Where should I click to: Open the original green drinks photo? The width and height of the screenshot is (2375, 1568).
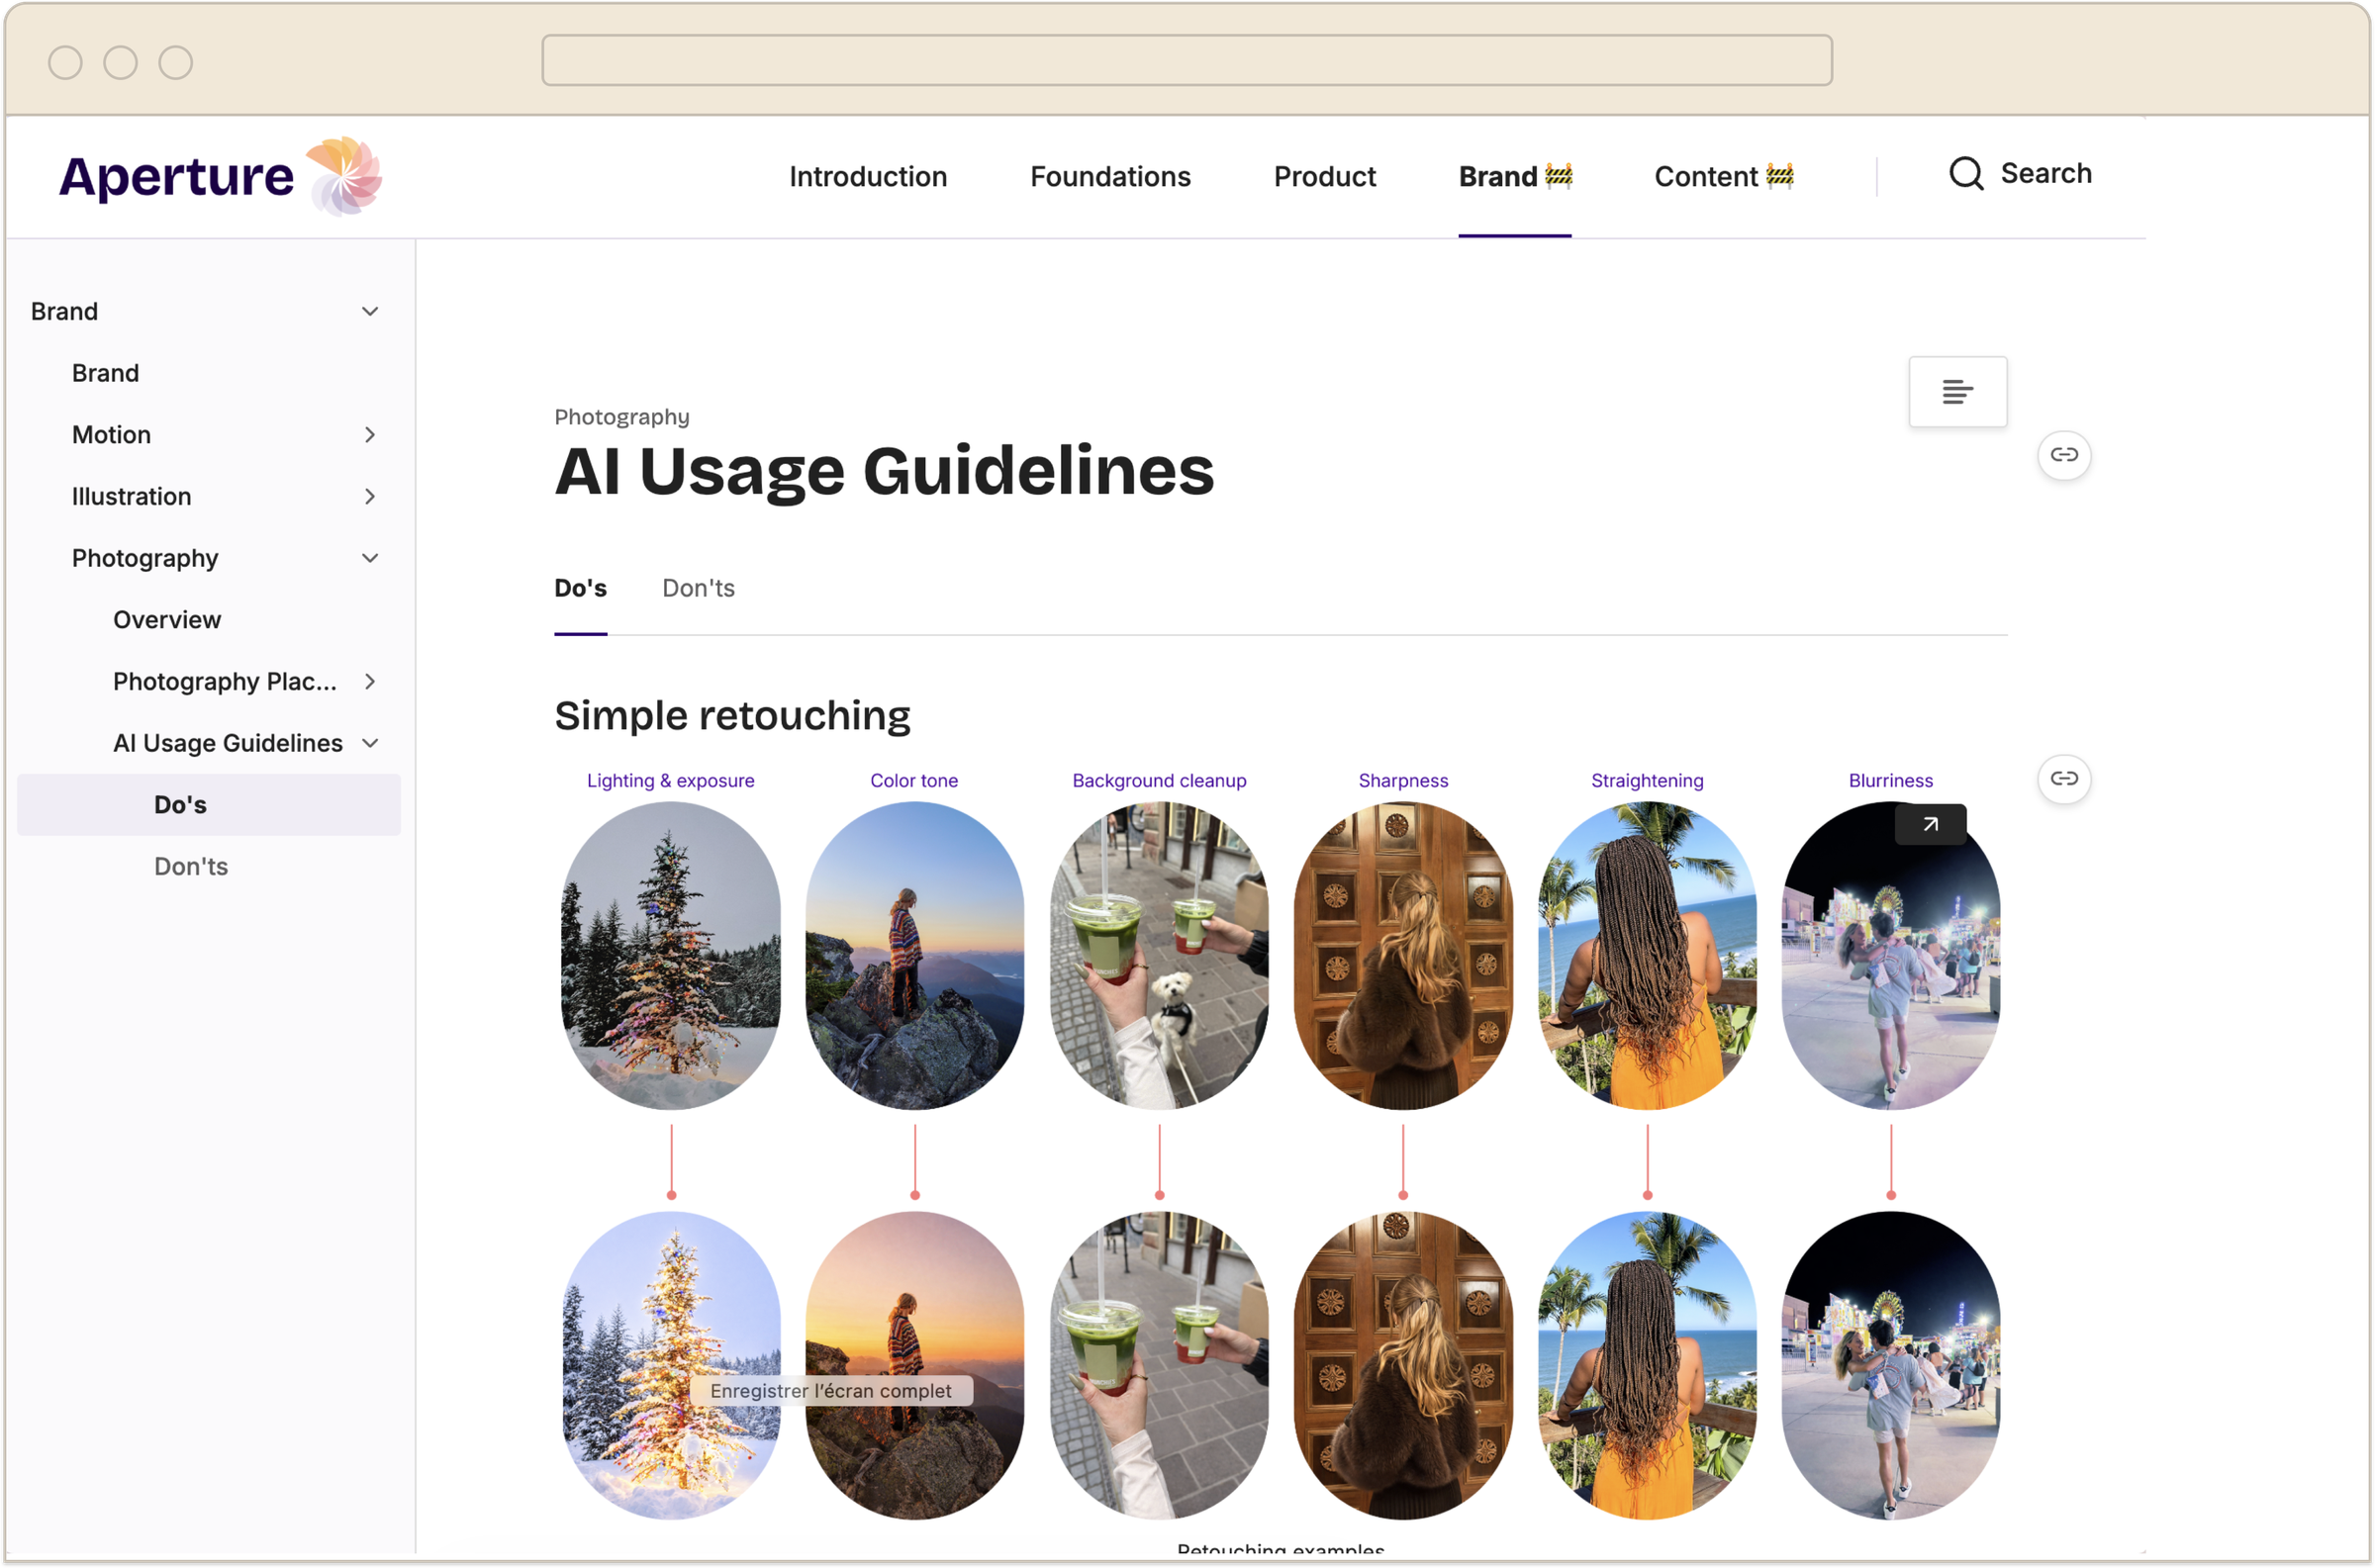[1159, 956]
